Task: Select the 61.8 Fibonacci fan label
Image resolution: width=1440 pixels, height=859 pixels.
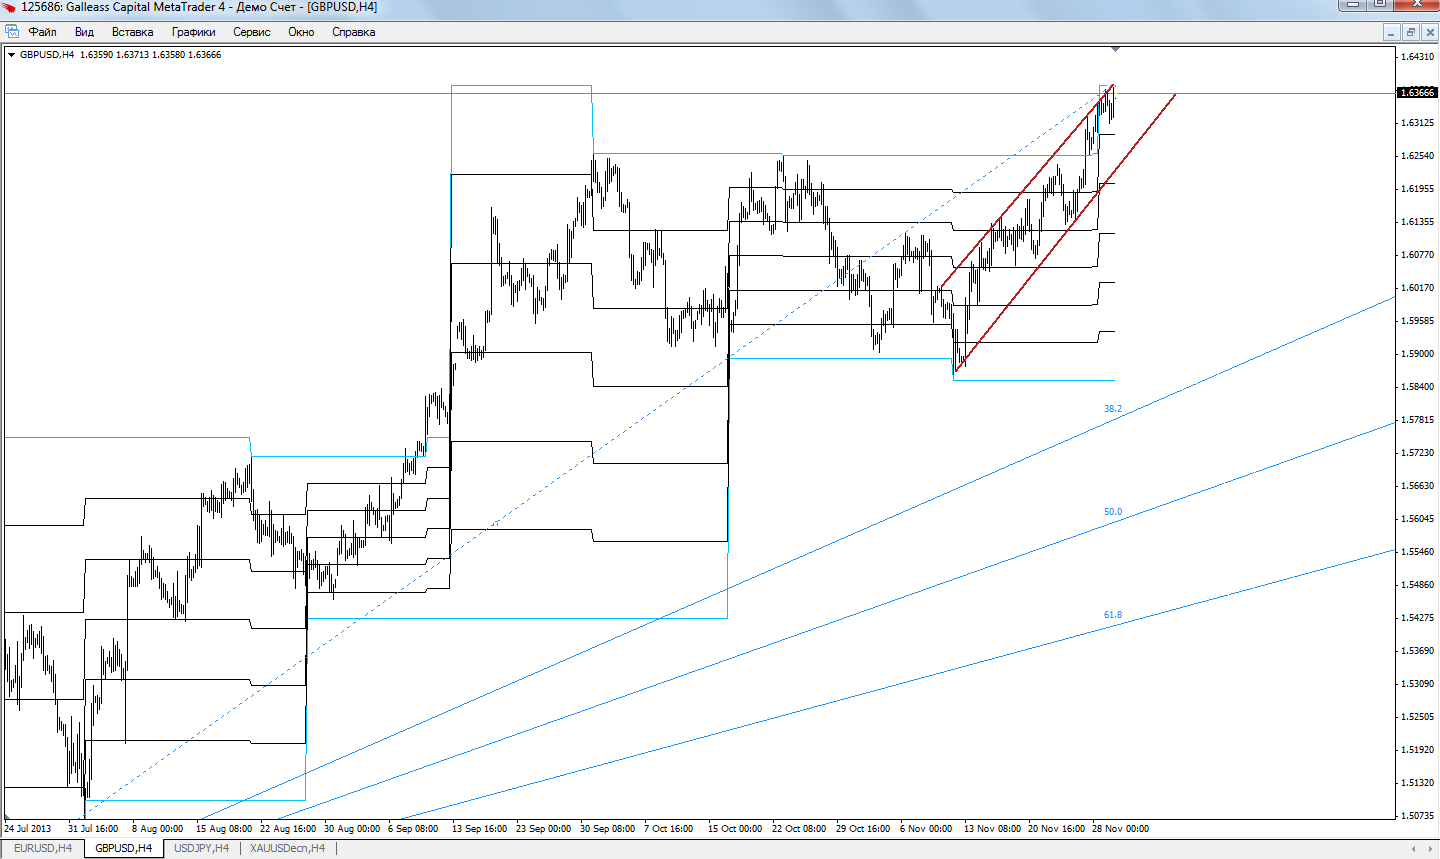Action: click(1112, 615)
